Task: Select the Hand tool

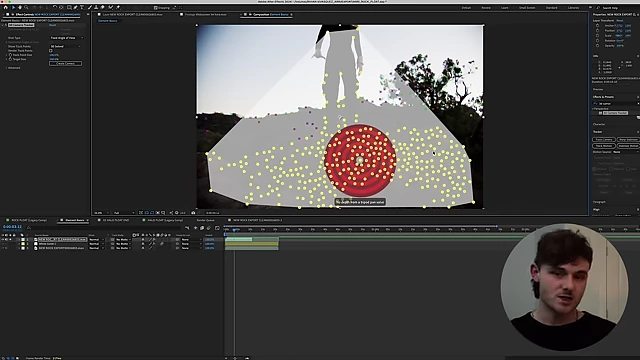Action: tap(20, 7)
